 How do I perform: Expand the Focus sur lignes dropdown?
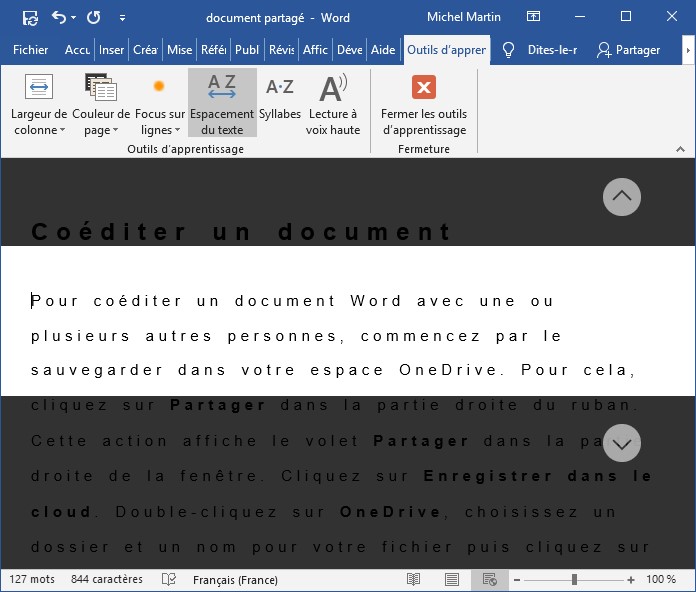pyautogui.click(x=160, y=130)
